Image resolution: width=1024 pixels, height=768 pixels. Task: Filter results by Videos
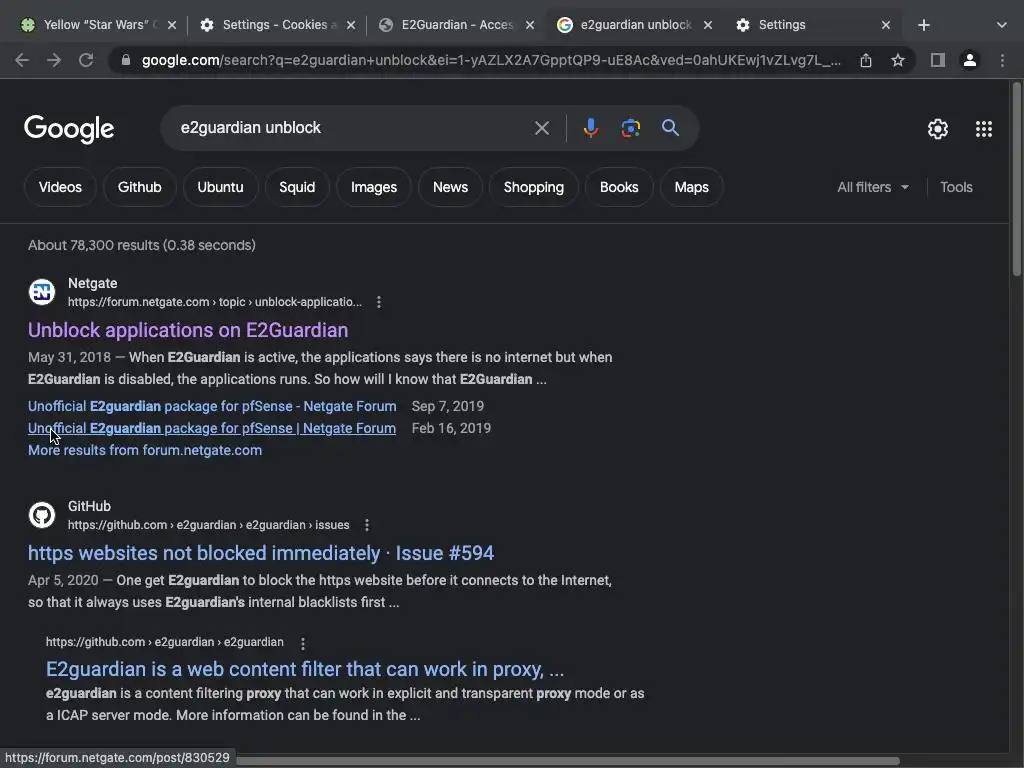pyautogui.click(x=60, y=187)
